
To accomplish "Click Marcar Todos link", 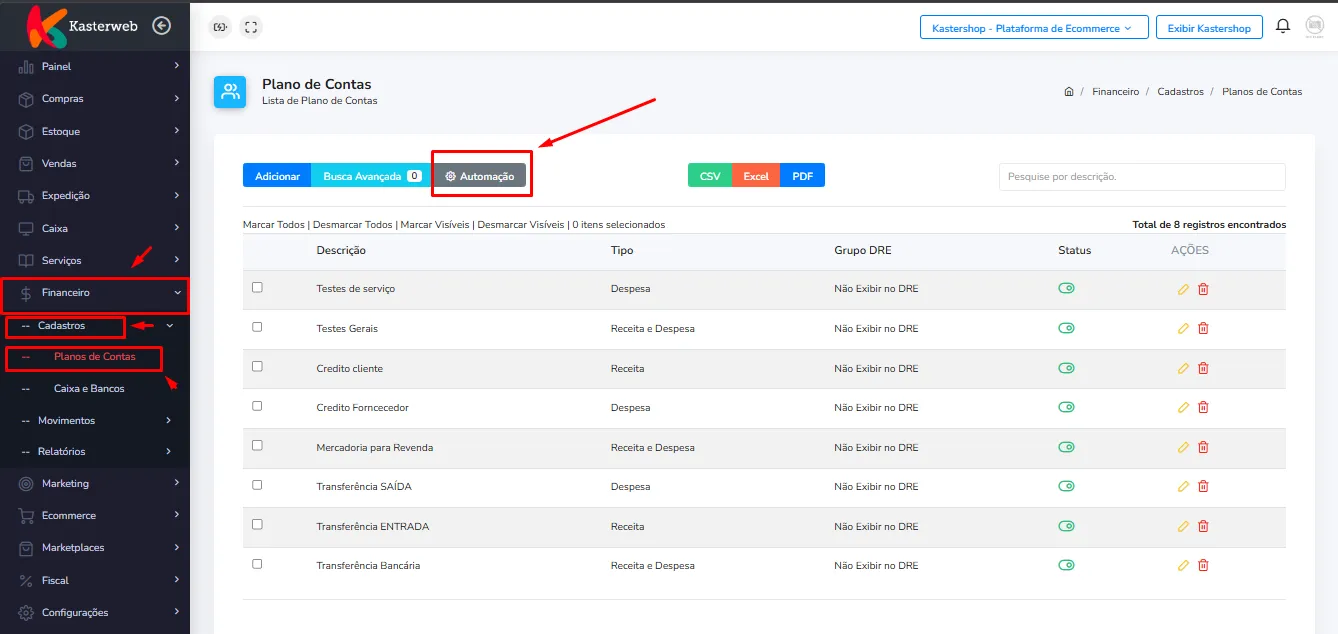I will 274,225.
